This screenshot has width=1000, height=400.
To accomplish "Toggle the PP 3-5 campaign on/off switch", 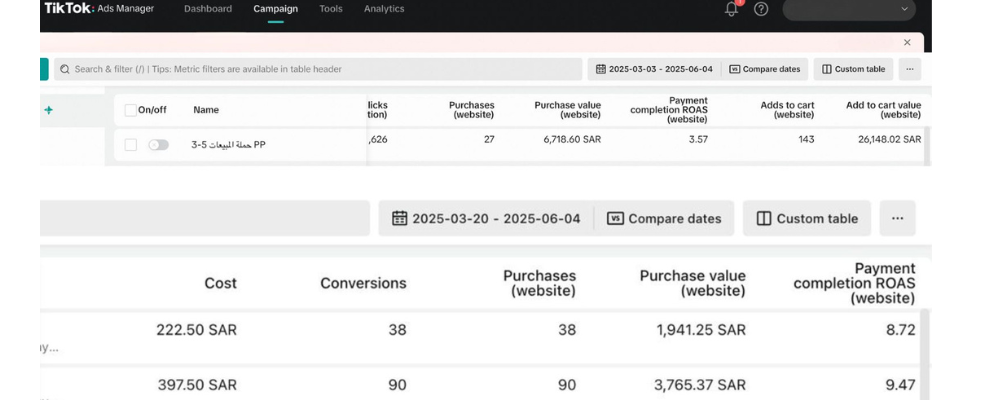I will (x=158, y=145).
